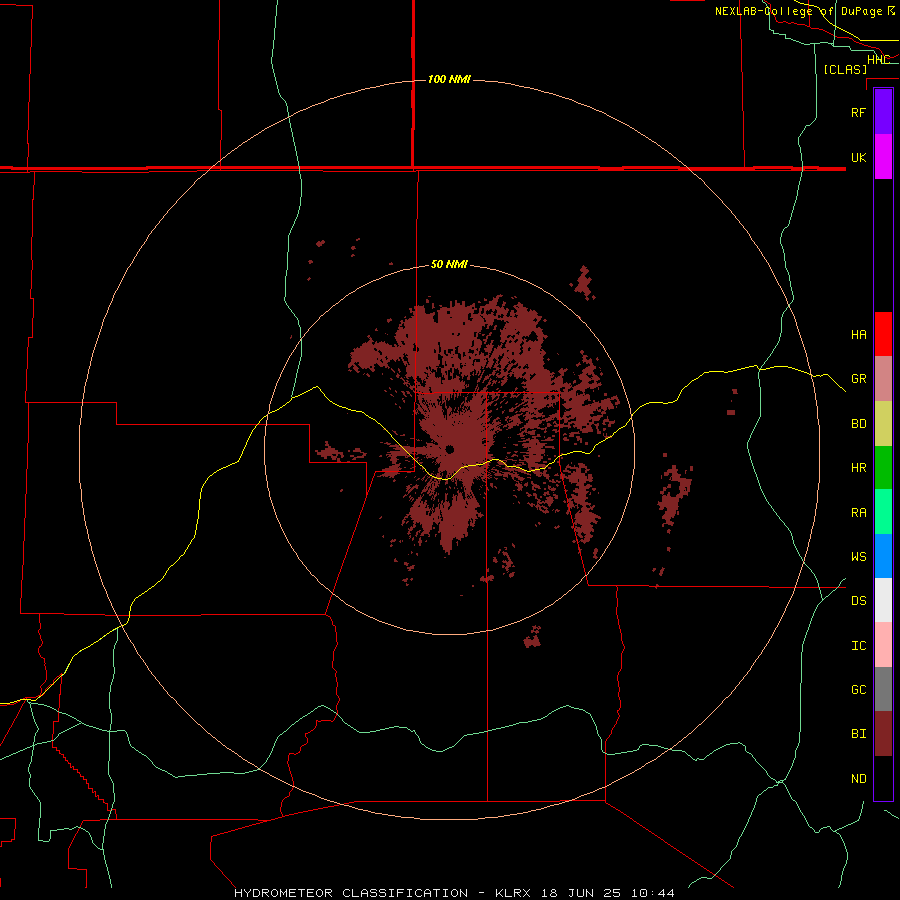Click the 'WS' legend label
Image resolution: width=900 pixels, height=900 pixels.
(x=858, y=557)
